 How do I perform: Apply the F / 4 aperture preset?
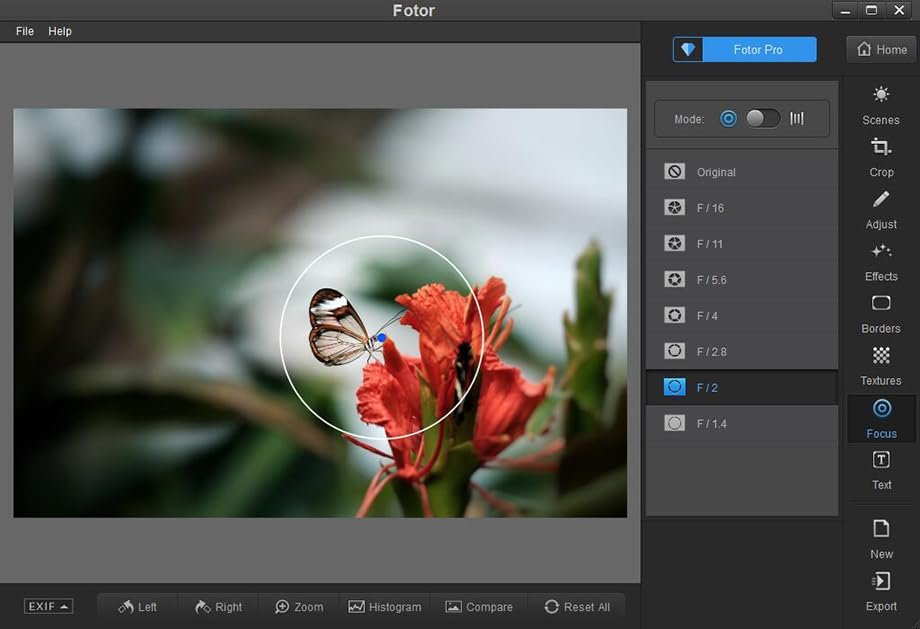tap(742, 316)
